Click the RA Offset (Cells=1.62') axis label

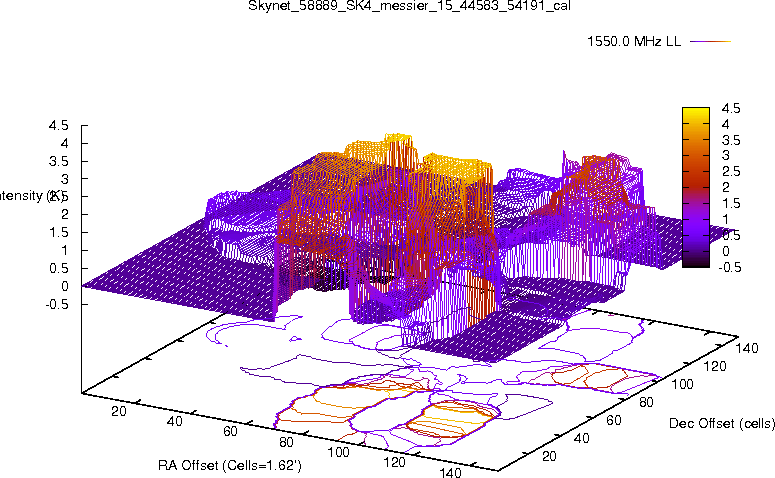coord(230,465)
